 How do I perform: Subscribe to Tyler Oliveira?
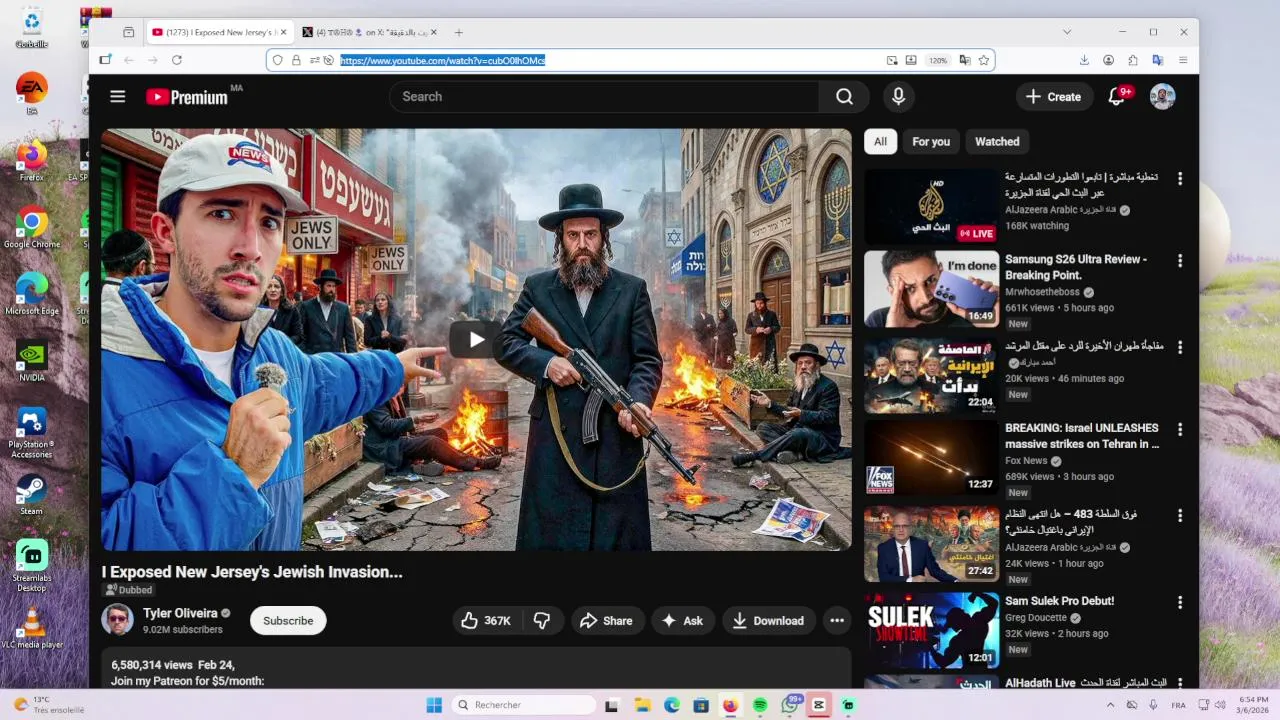288,621
